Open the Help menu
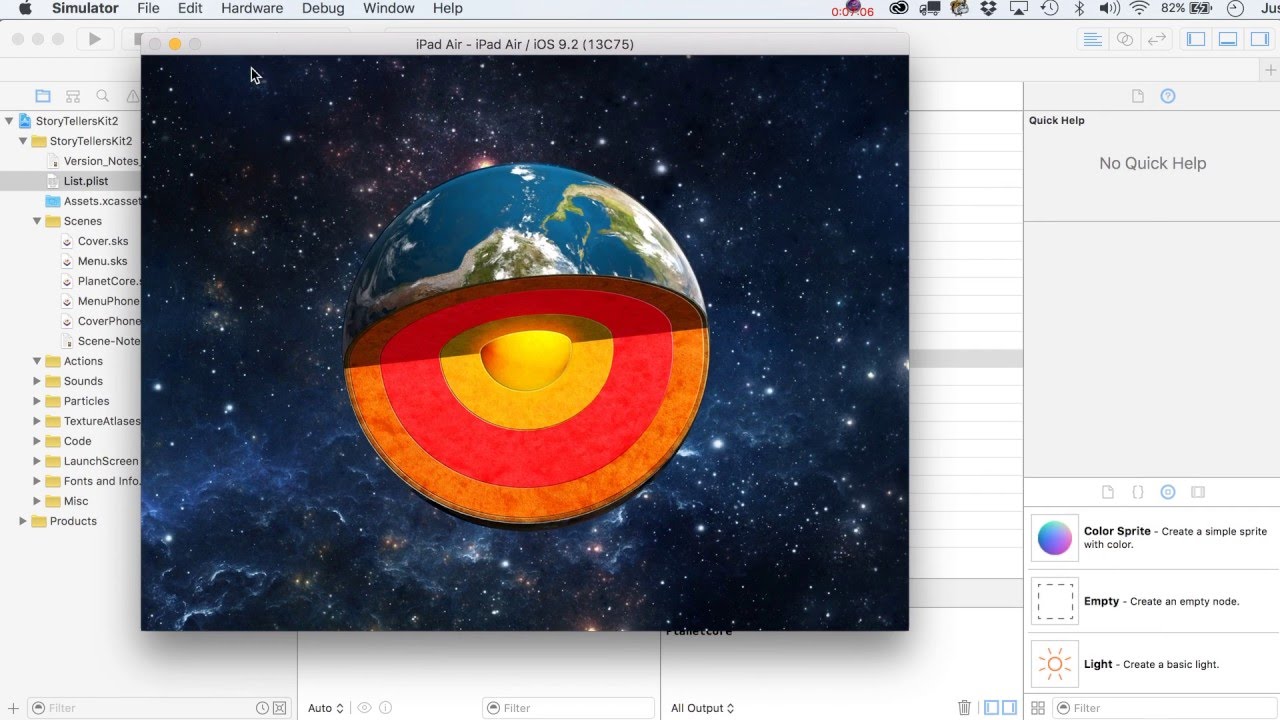Image resolution: width=1280 pixels, height=720 pixels. pos(447,8)
